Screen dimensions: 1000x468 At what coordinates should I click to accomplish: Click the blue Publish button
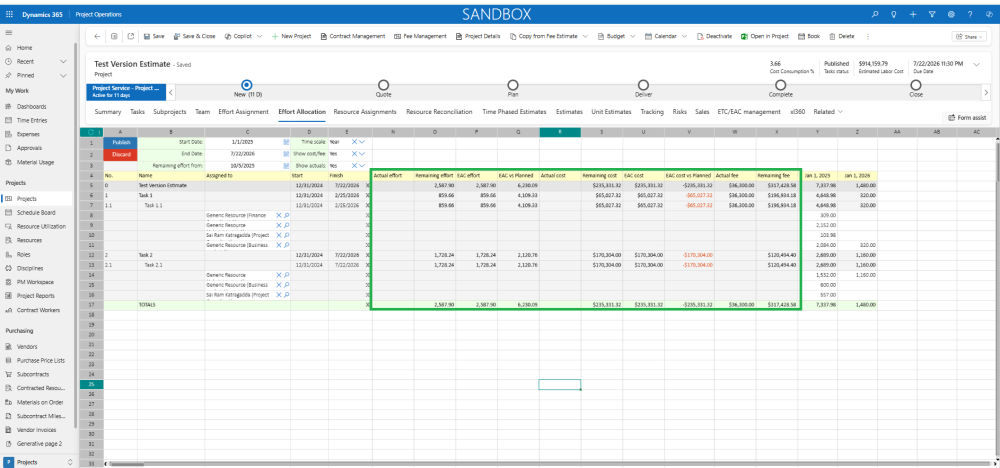click(120, 142)
